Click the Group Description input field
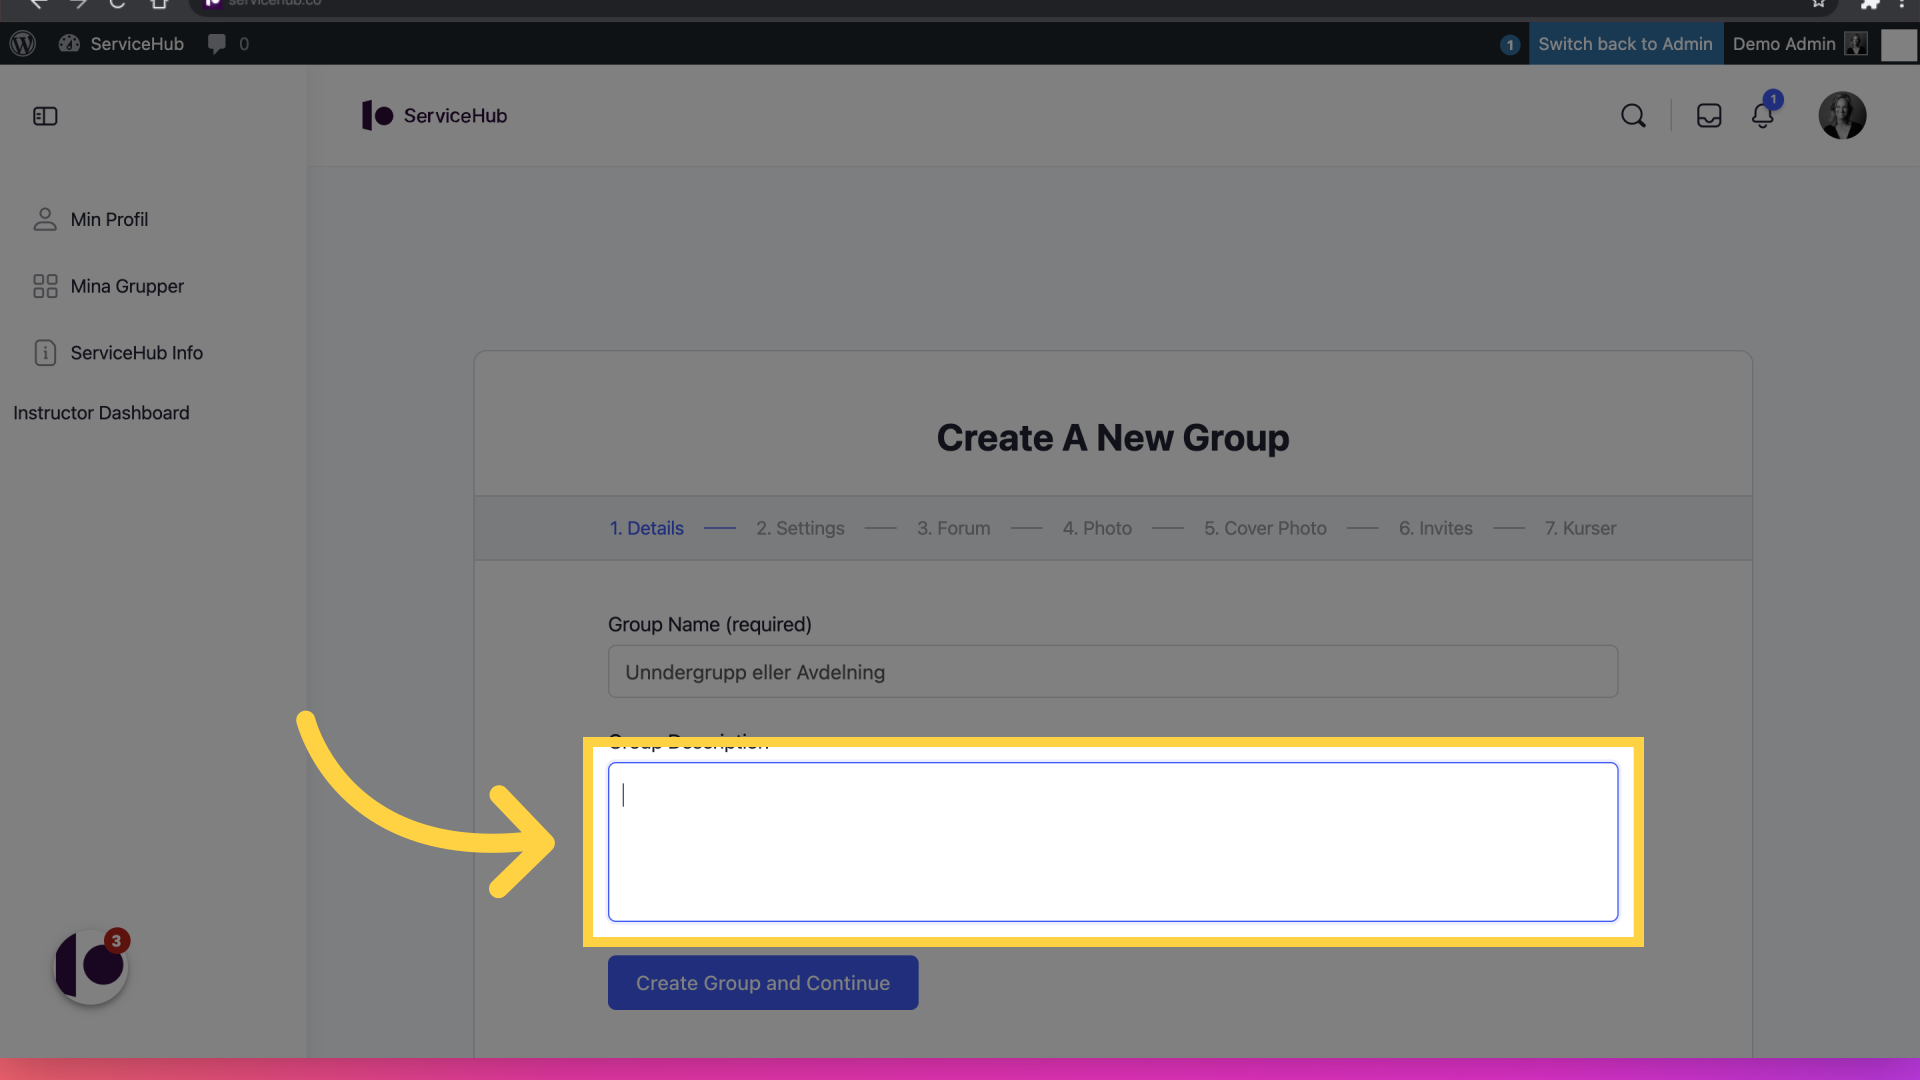 tap(1113, 841)
